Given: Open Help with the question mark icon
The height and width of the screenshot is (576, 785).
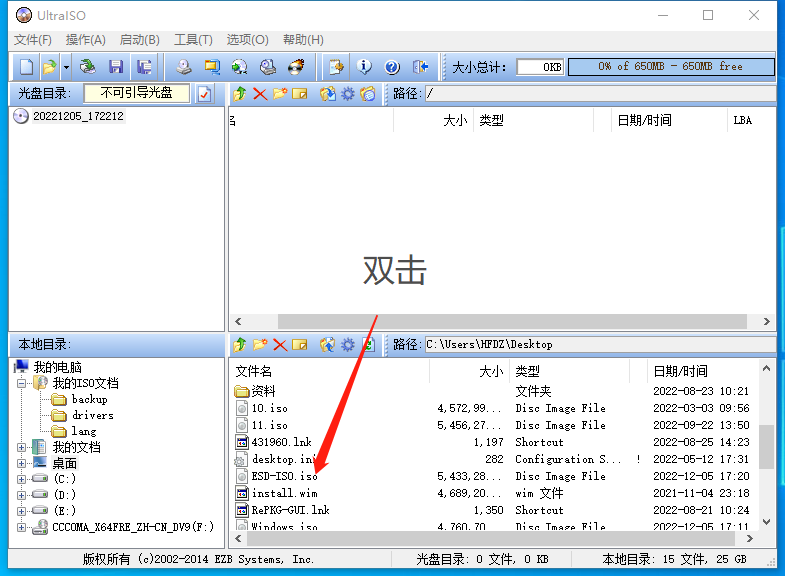Looking at the screenshot, I should click(x=392, y=67).
